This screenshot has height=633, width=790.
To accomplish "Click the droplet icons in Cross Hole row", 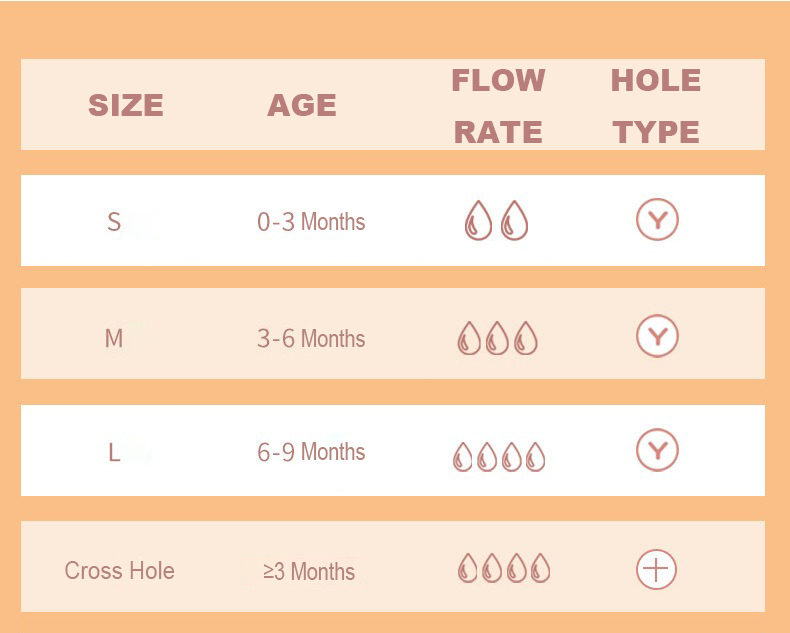I will click(503, 568).
